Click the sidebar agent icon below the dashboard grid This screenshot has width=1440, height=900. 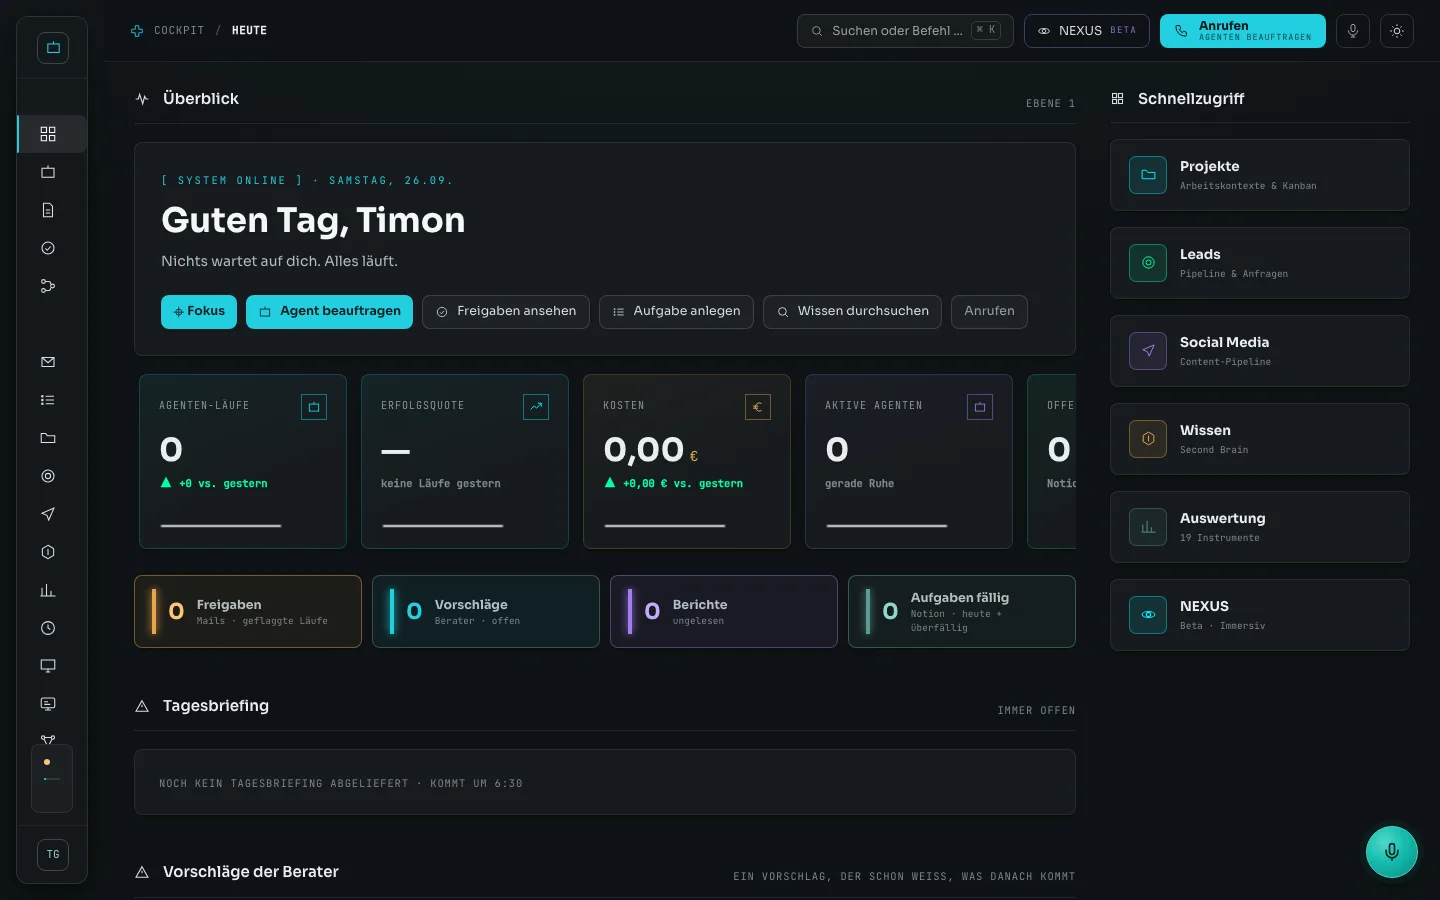48,172
